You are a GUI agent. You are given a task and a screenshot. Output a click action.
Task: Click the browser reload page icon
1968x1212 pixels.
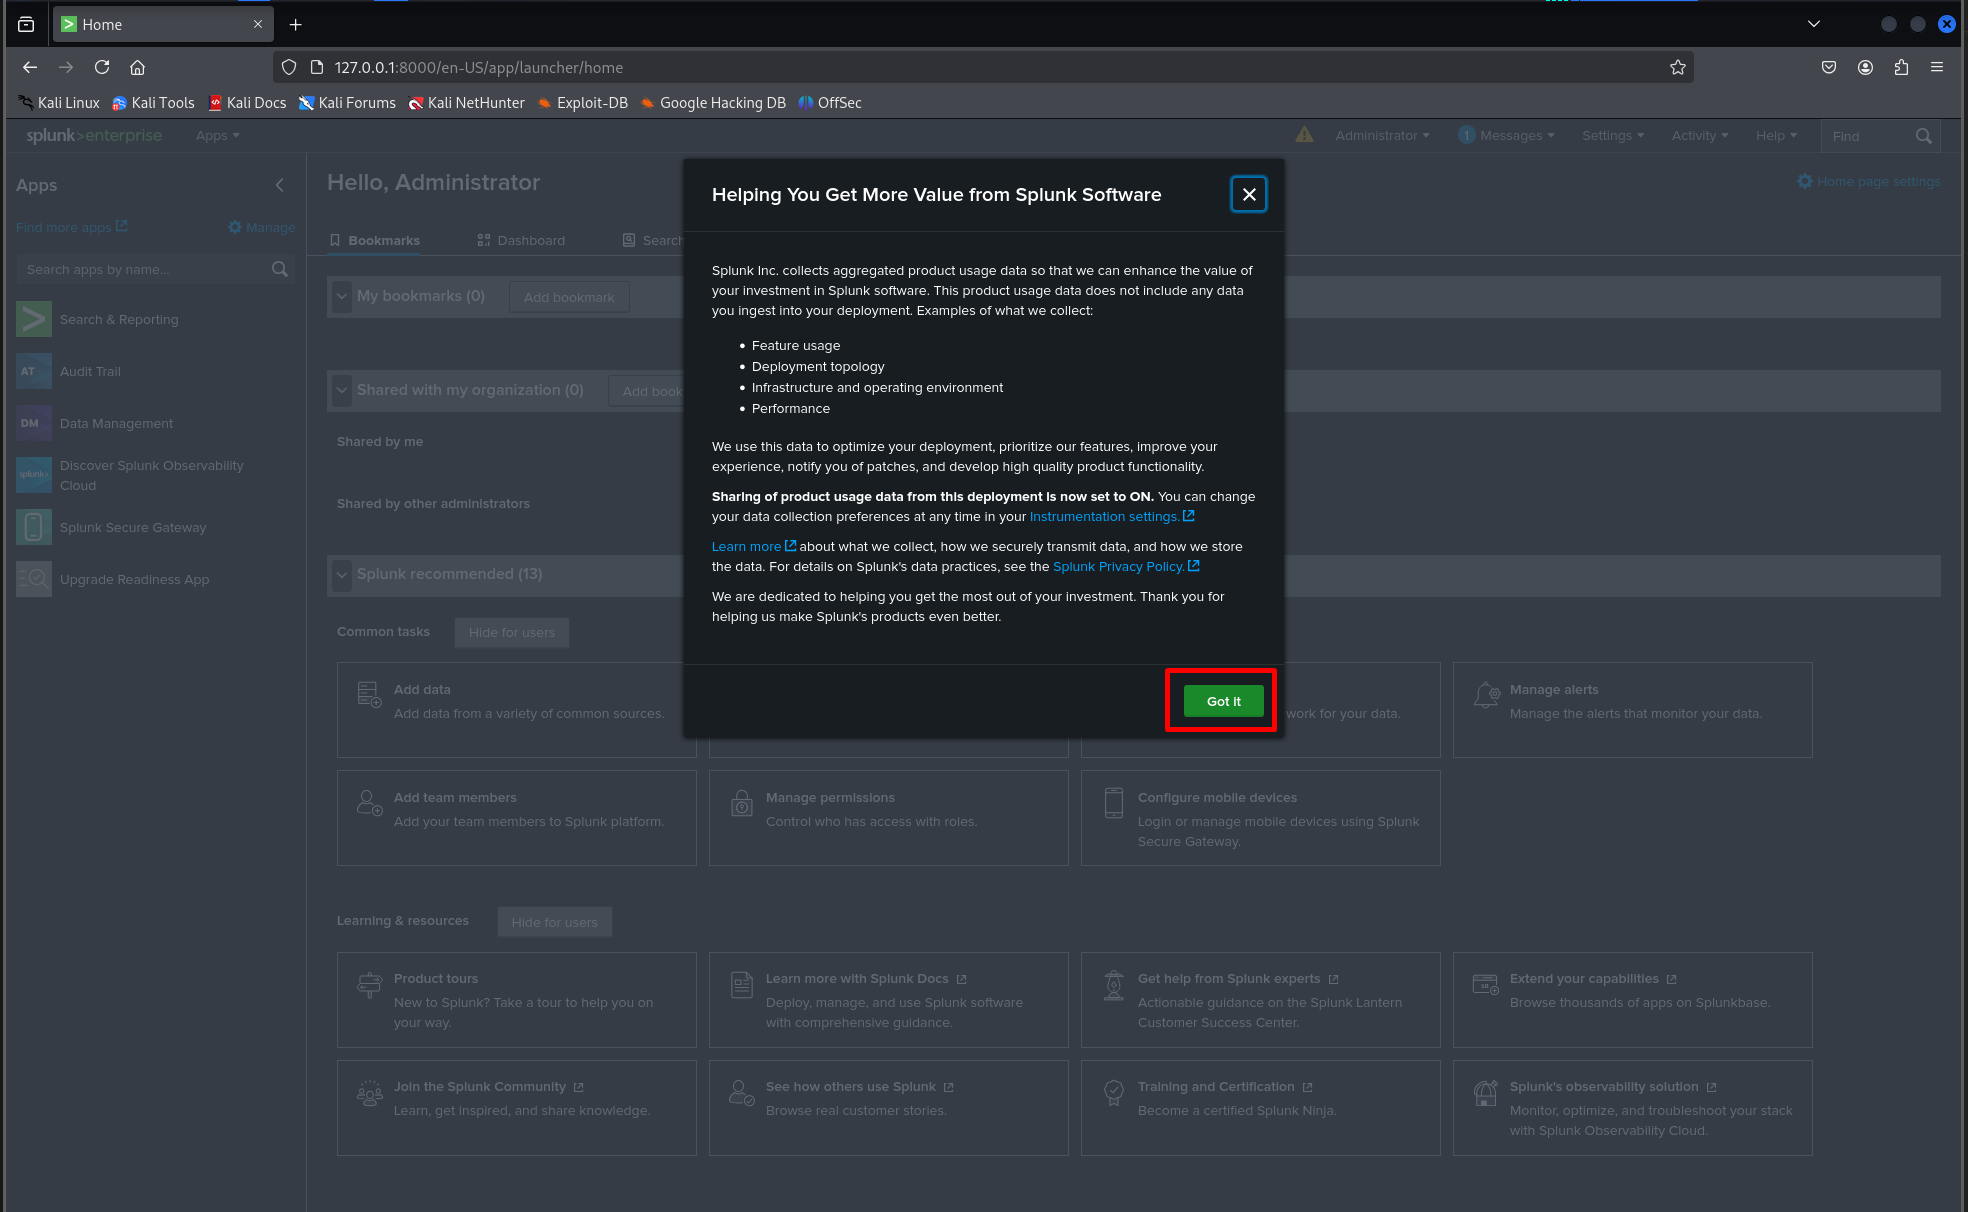[x=102, y=67]
